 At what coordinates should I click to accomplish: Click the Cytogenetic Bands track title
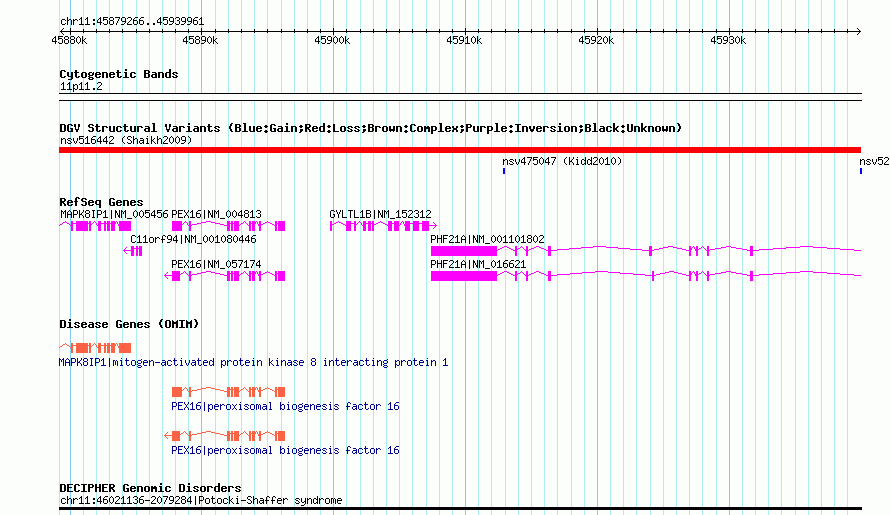point(119,74)
